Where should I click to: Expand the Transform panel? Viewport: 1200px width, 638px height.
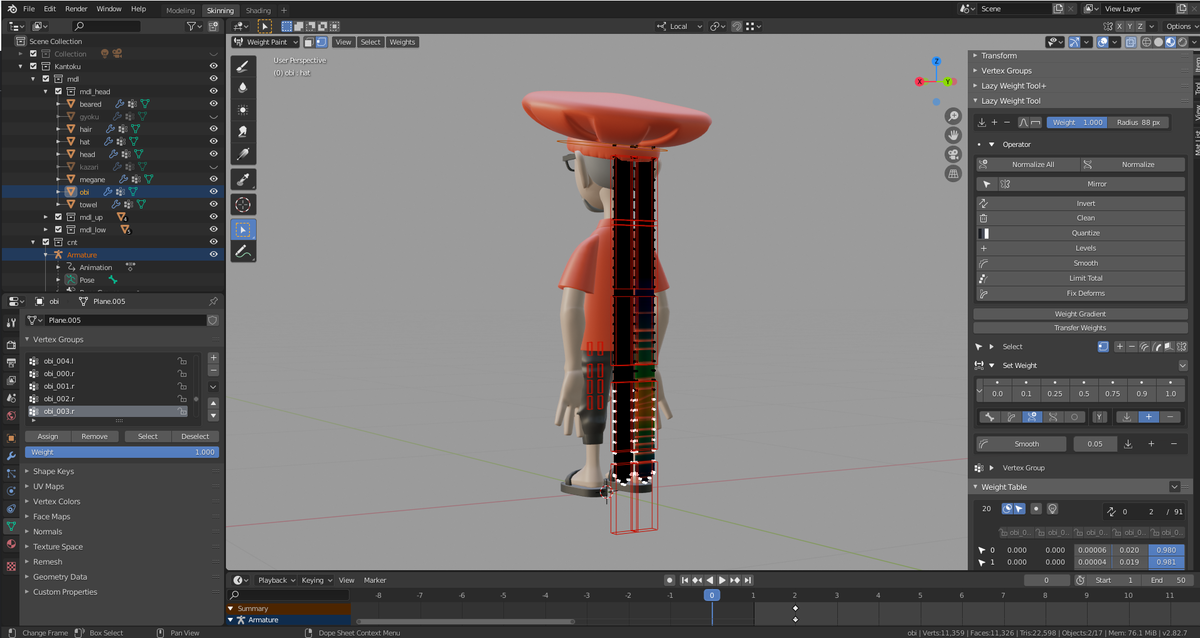coord(998,56)
